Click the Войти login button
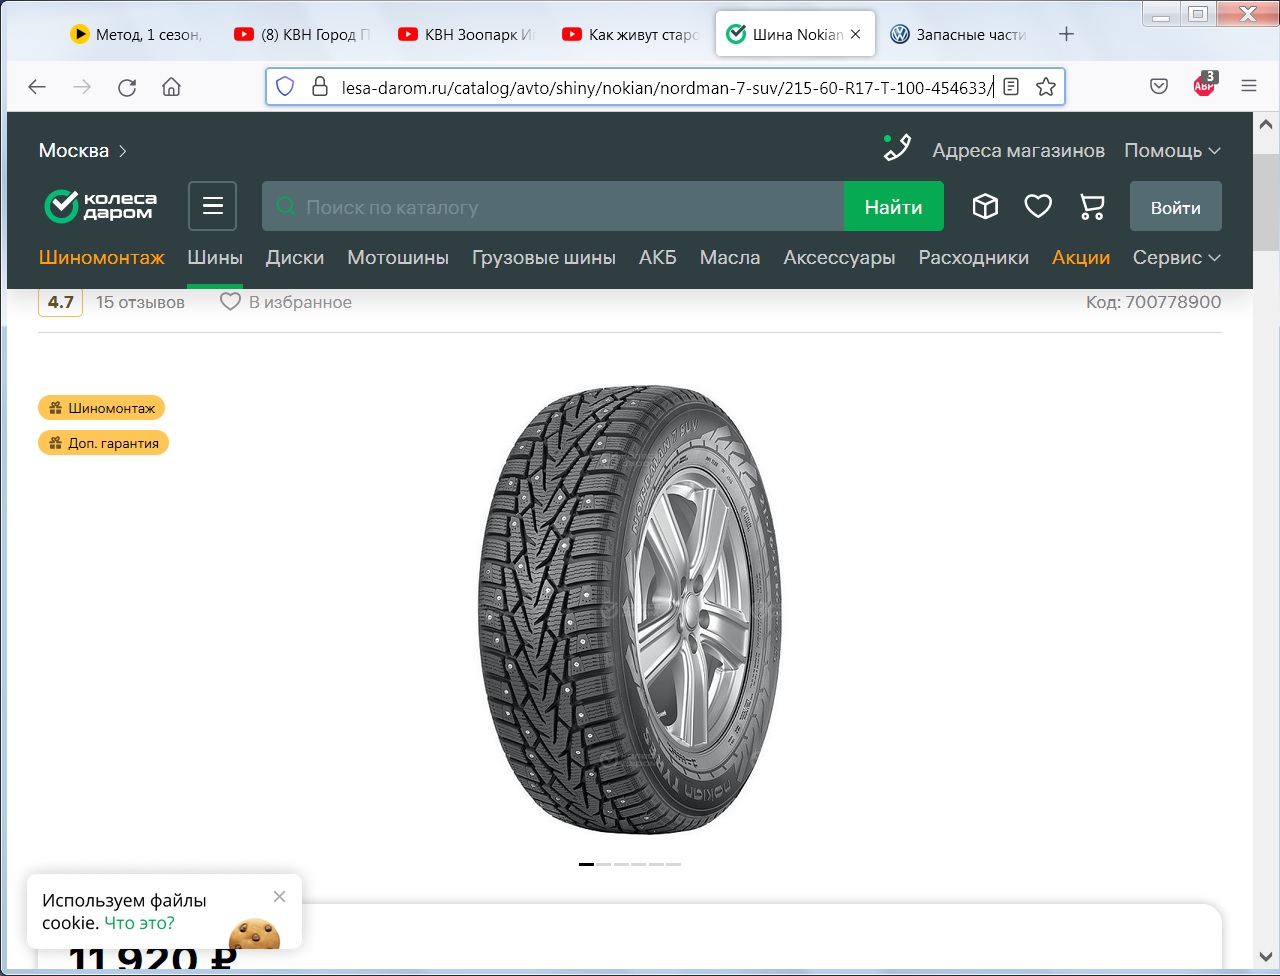The height and width of the screenshot is (976, 1280). tap(1175, 207)
